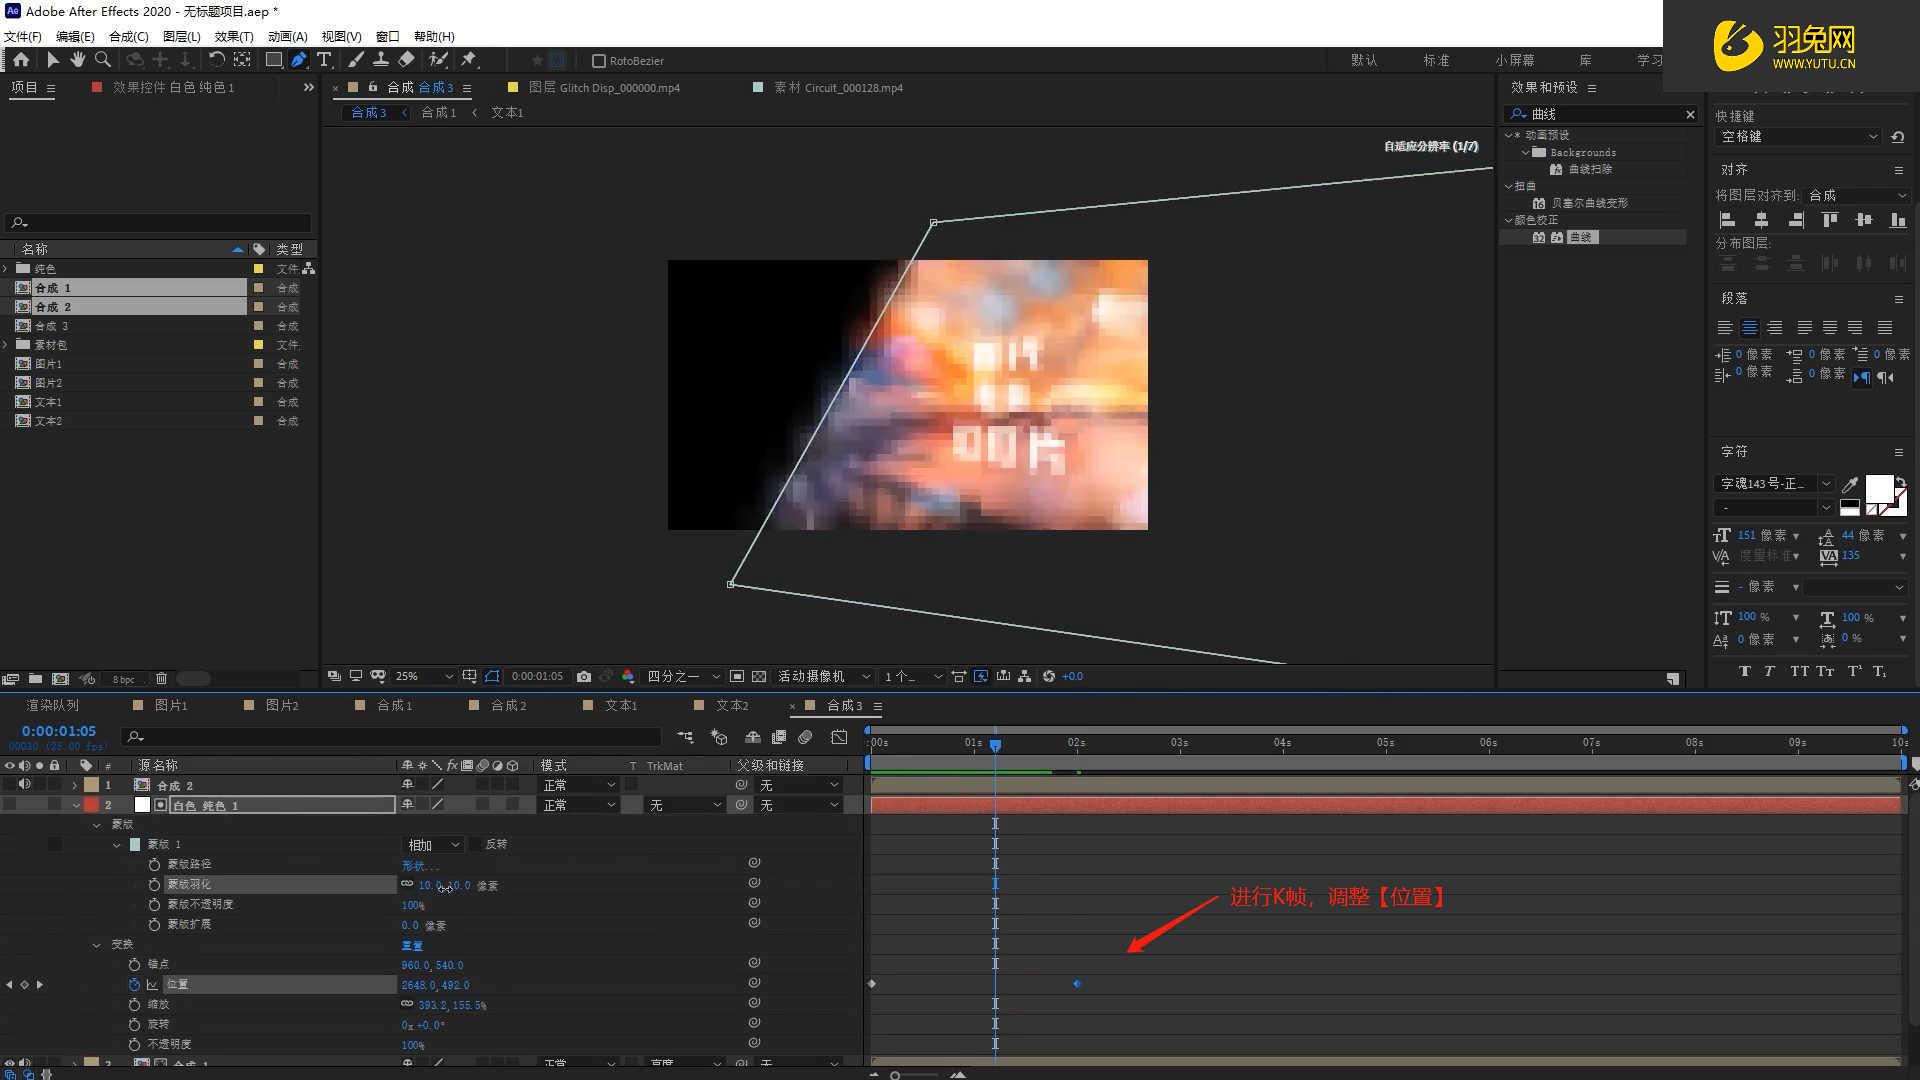Open magnification 25% dropdown
1920x1080 pixels.
pyautogui.click(x=424, y=677)
